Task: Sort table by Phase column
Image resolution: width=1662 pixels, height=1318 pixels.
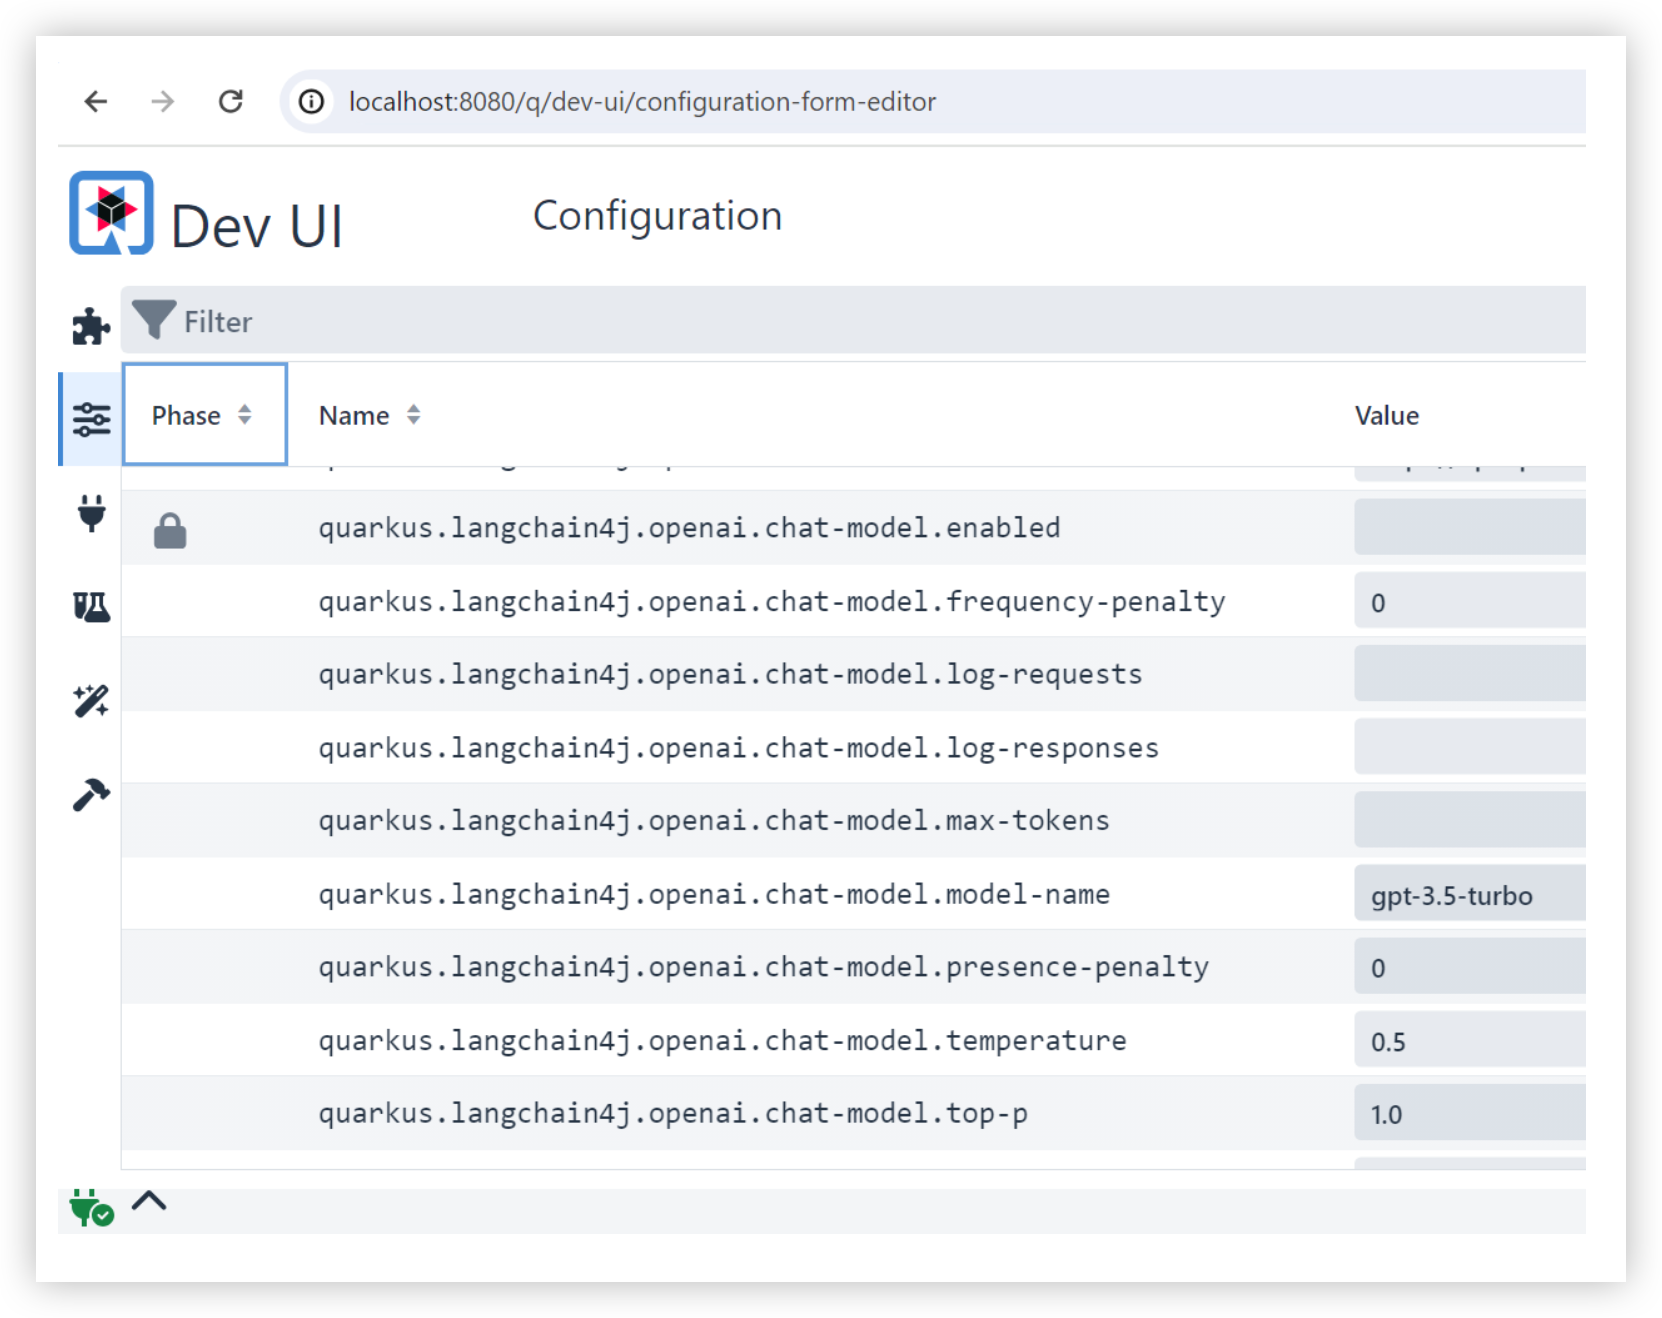Action: click(x=203, y=415)
